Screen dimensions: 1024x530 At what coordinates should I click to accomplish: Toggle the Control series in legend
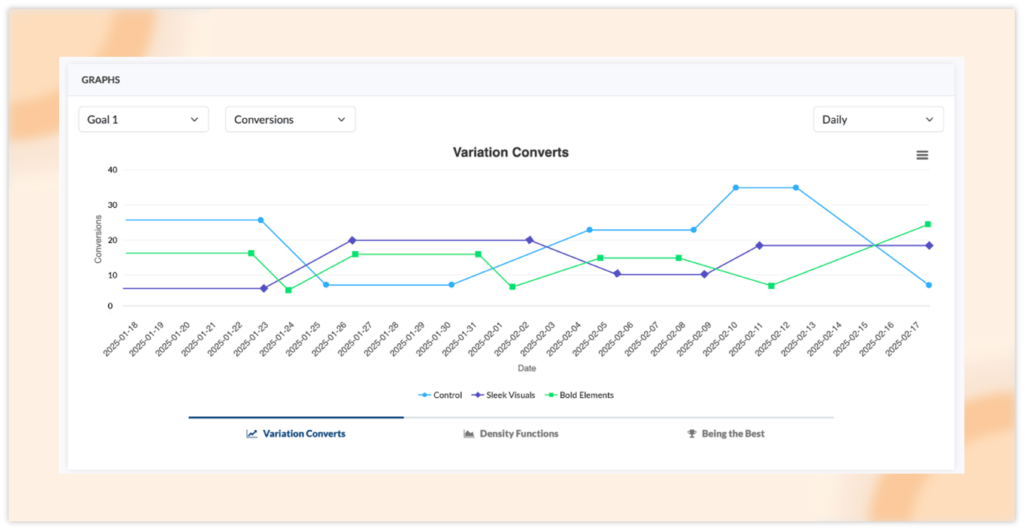tap(441, 395)
